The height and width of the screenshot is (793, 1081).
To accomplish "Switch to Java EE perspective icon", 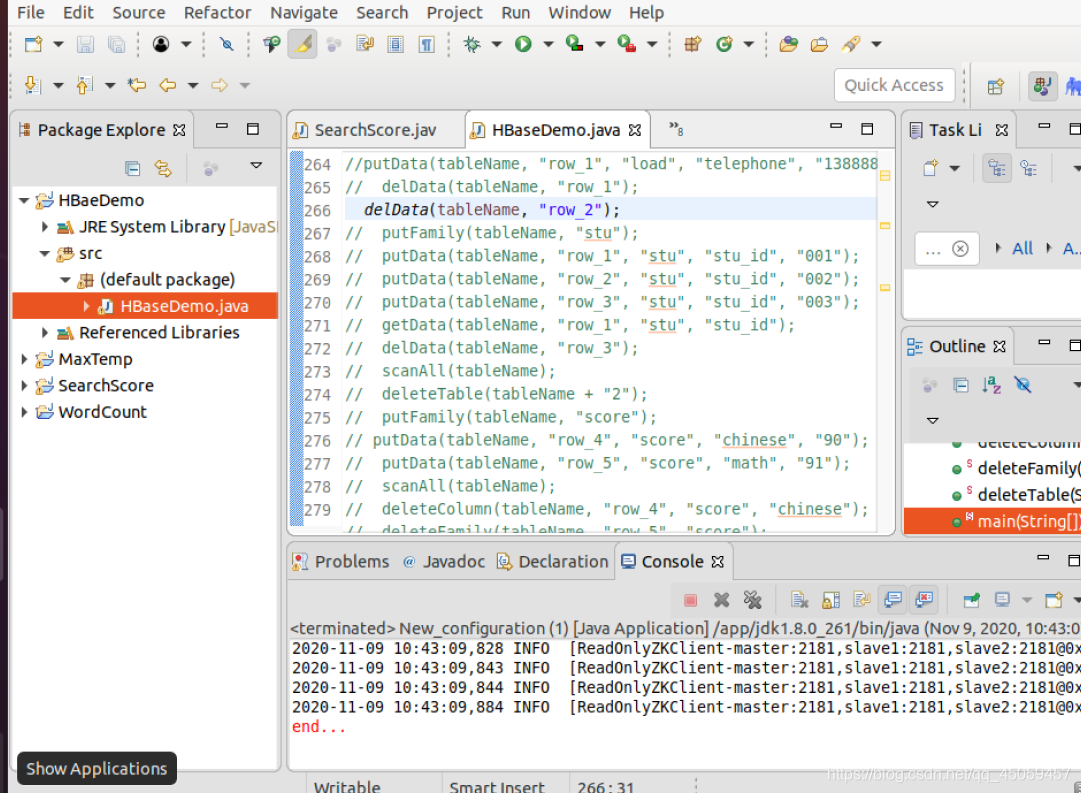I will pos(1042,86).
